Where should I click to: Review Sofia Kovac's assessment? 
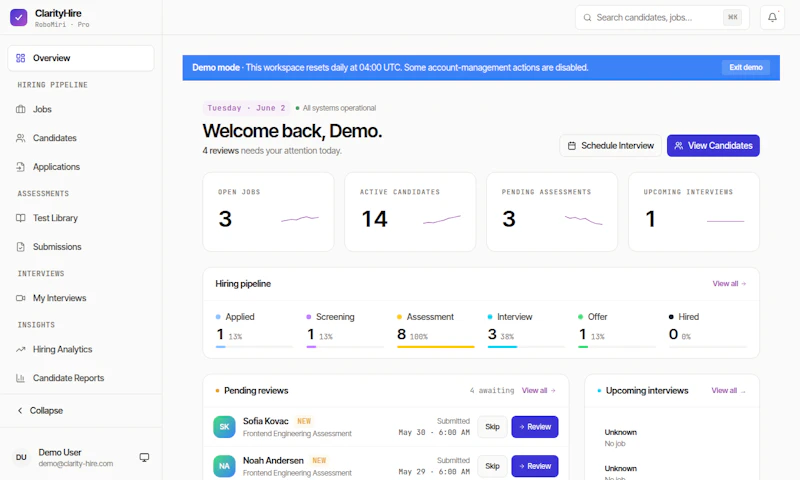(x=535, y=427)
